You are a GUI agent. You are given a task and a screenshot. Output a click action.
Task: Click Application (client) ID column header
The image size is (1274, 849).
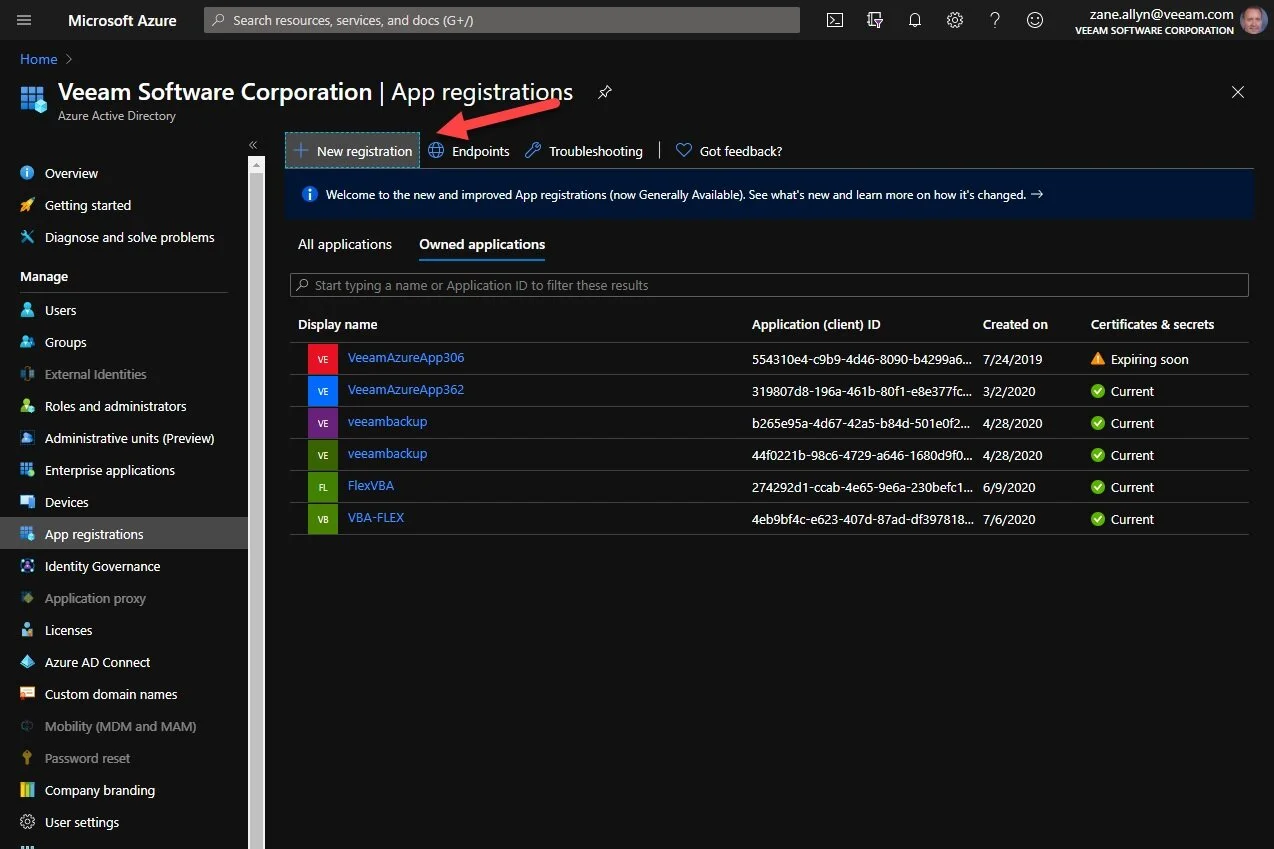[x=816, y=325]
